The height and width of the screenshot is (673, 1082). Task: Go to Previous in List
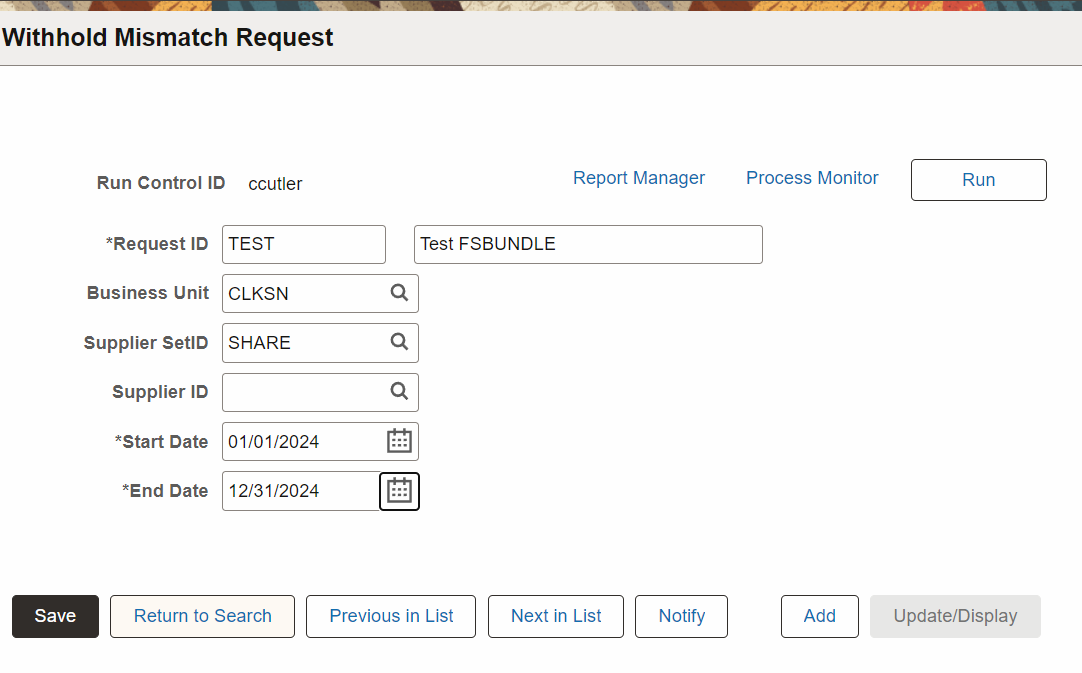click(x=391, y=616)
